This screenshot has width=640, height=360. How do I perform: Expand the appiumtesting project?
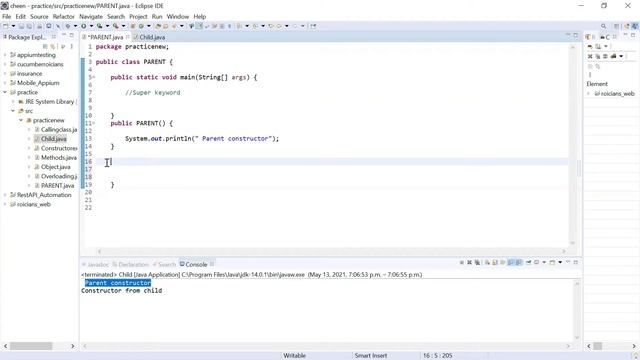pos(5,55)
